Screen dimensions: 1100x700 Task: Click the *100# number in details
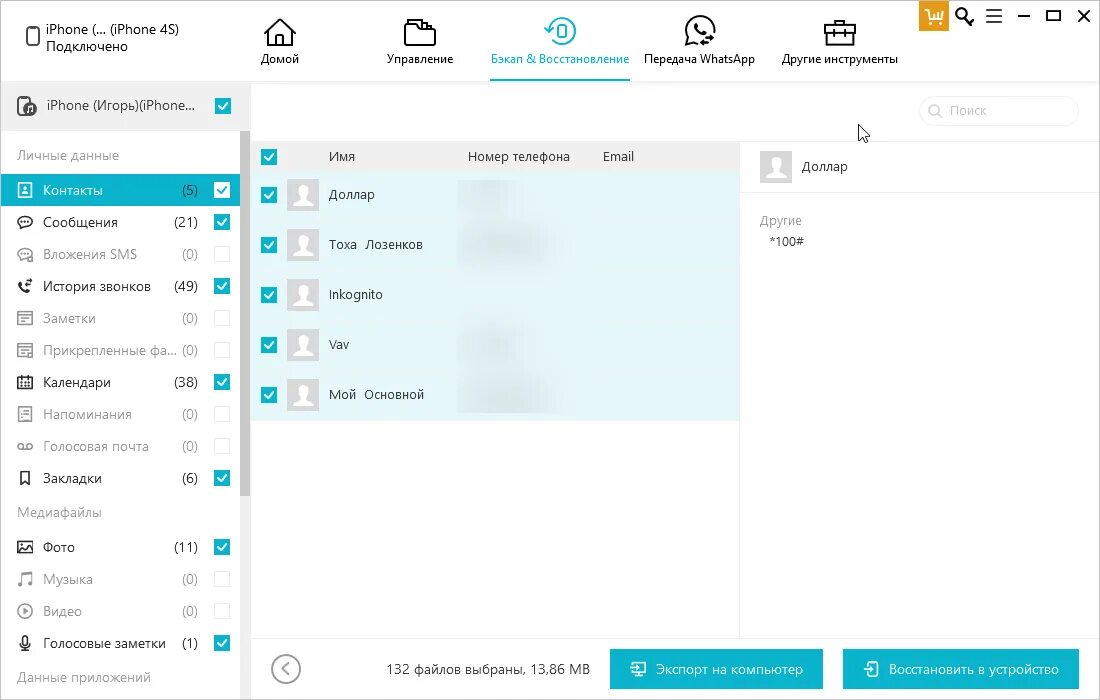click(786, 242)
